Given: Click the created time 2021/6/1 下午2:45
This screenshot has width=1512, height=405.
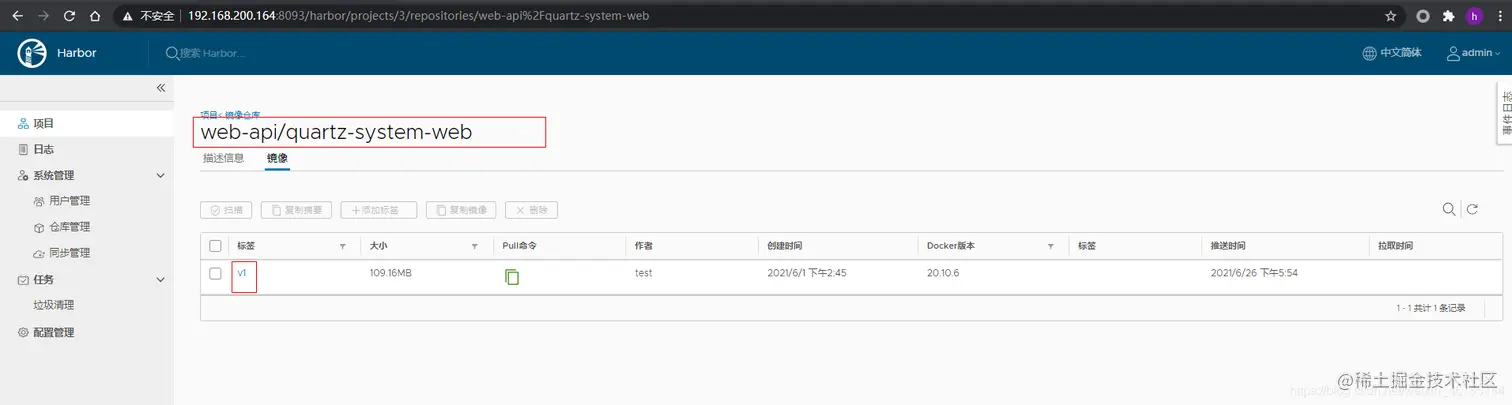Looking at the screenshot, I should [807, 273].
